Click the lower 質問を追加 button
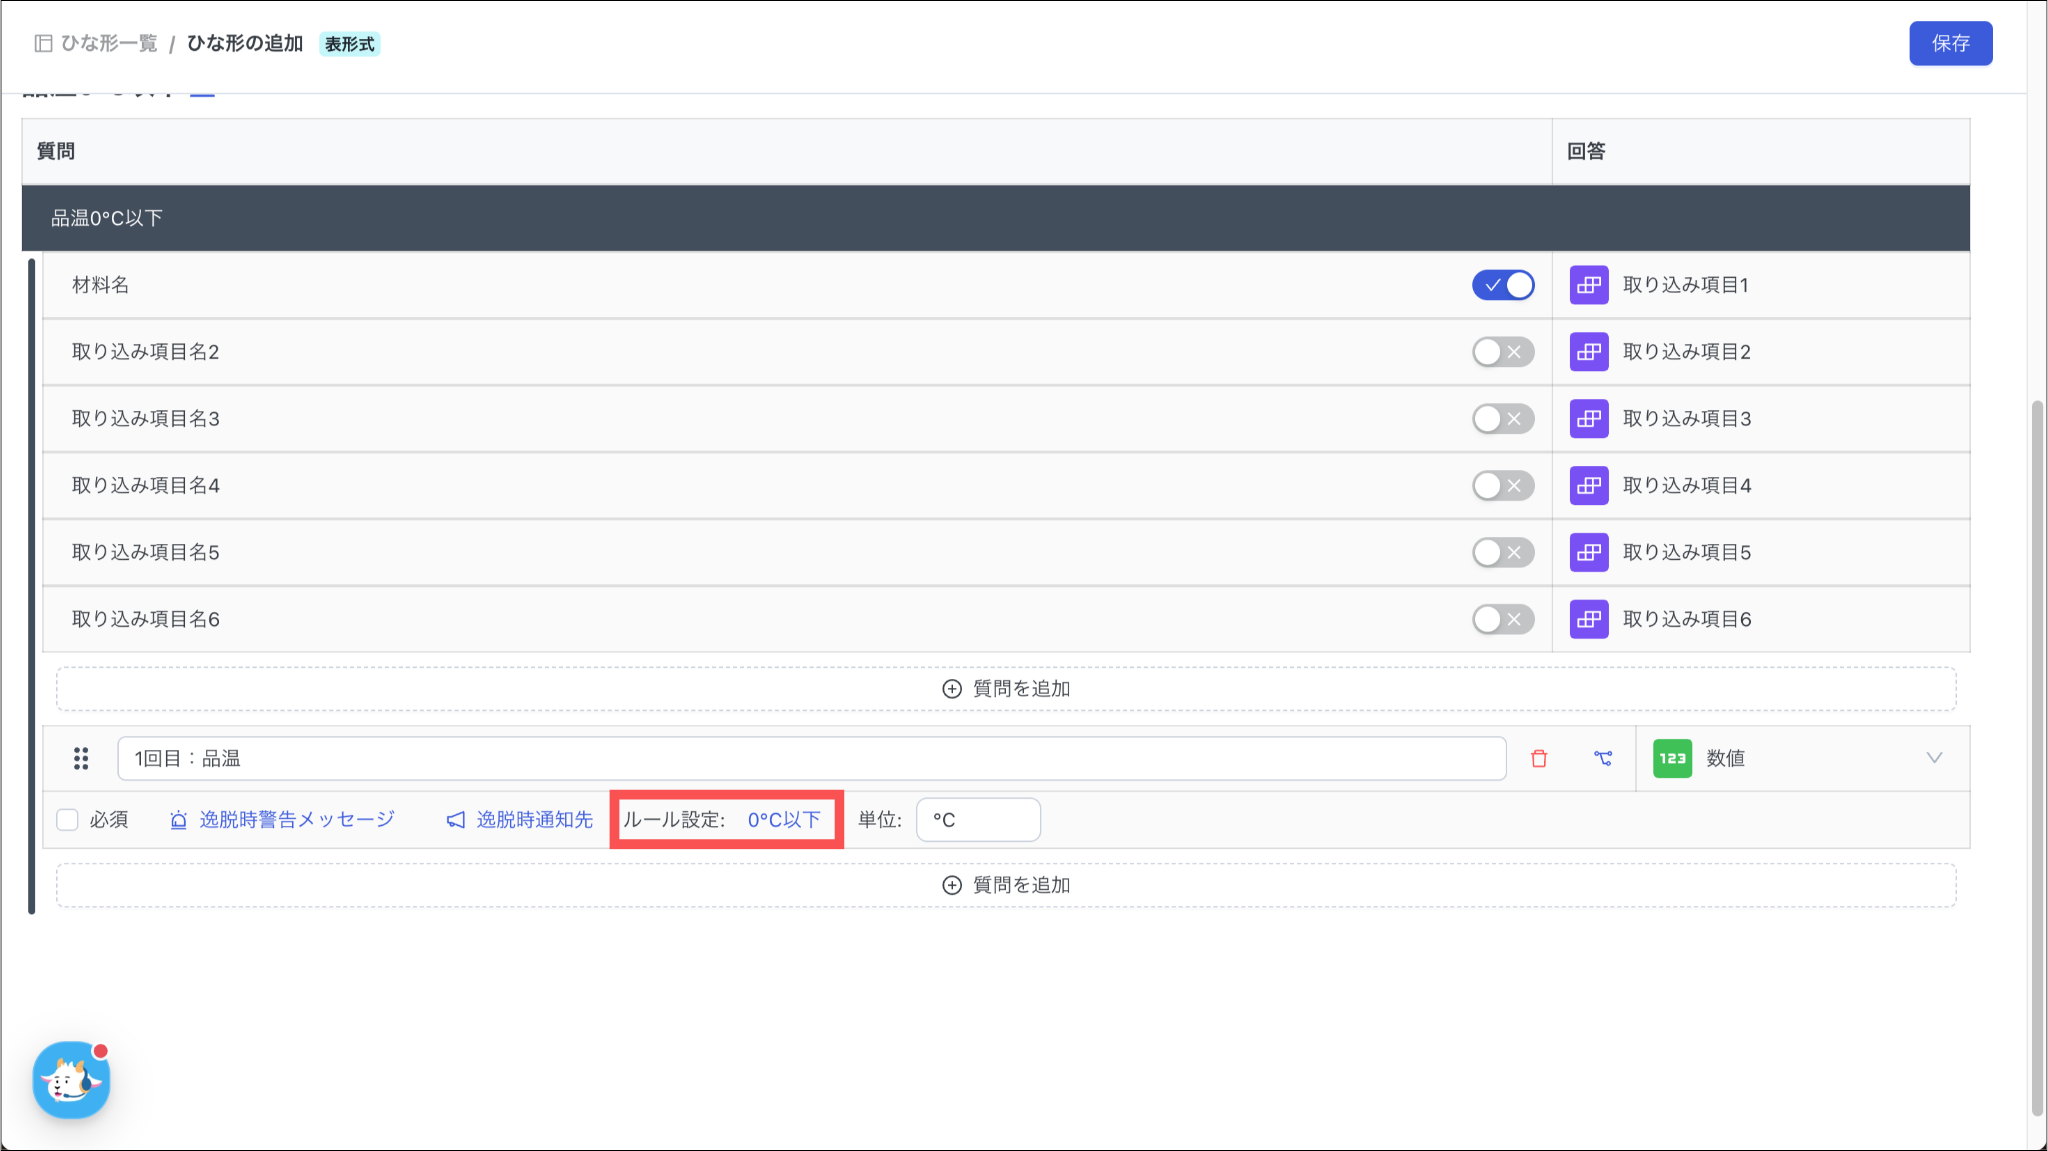 point(1006,885)
